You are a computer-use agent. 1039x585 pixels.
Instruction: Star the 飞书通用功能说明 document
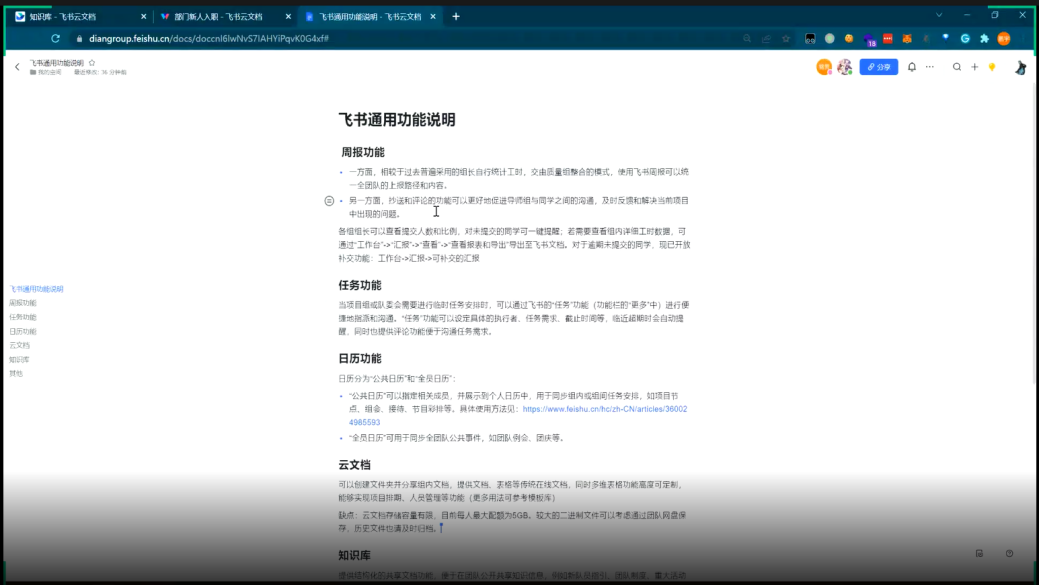coord(92,62)
